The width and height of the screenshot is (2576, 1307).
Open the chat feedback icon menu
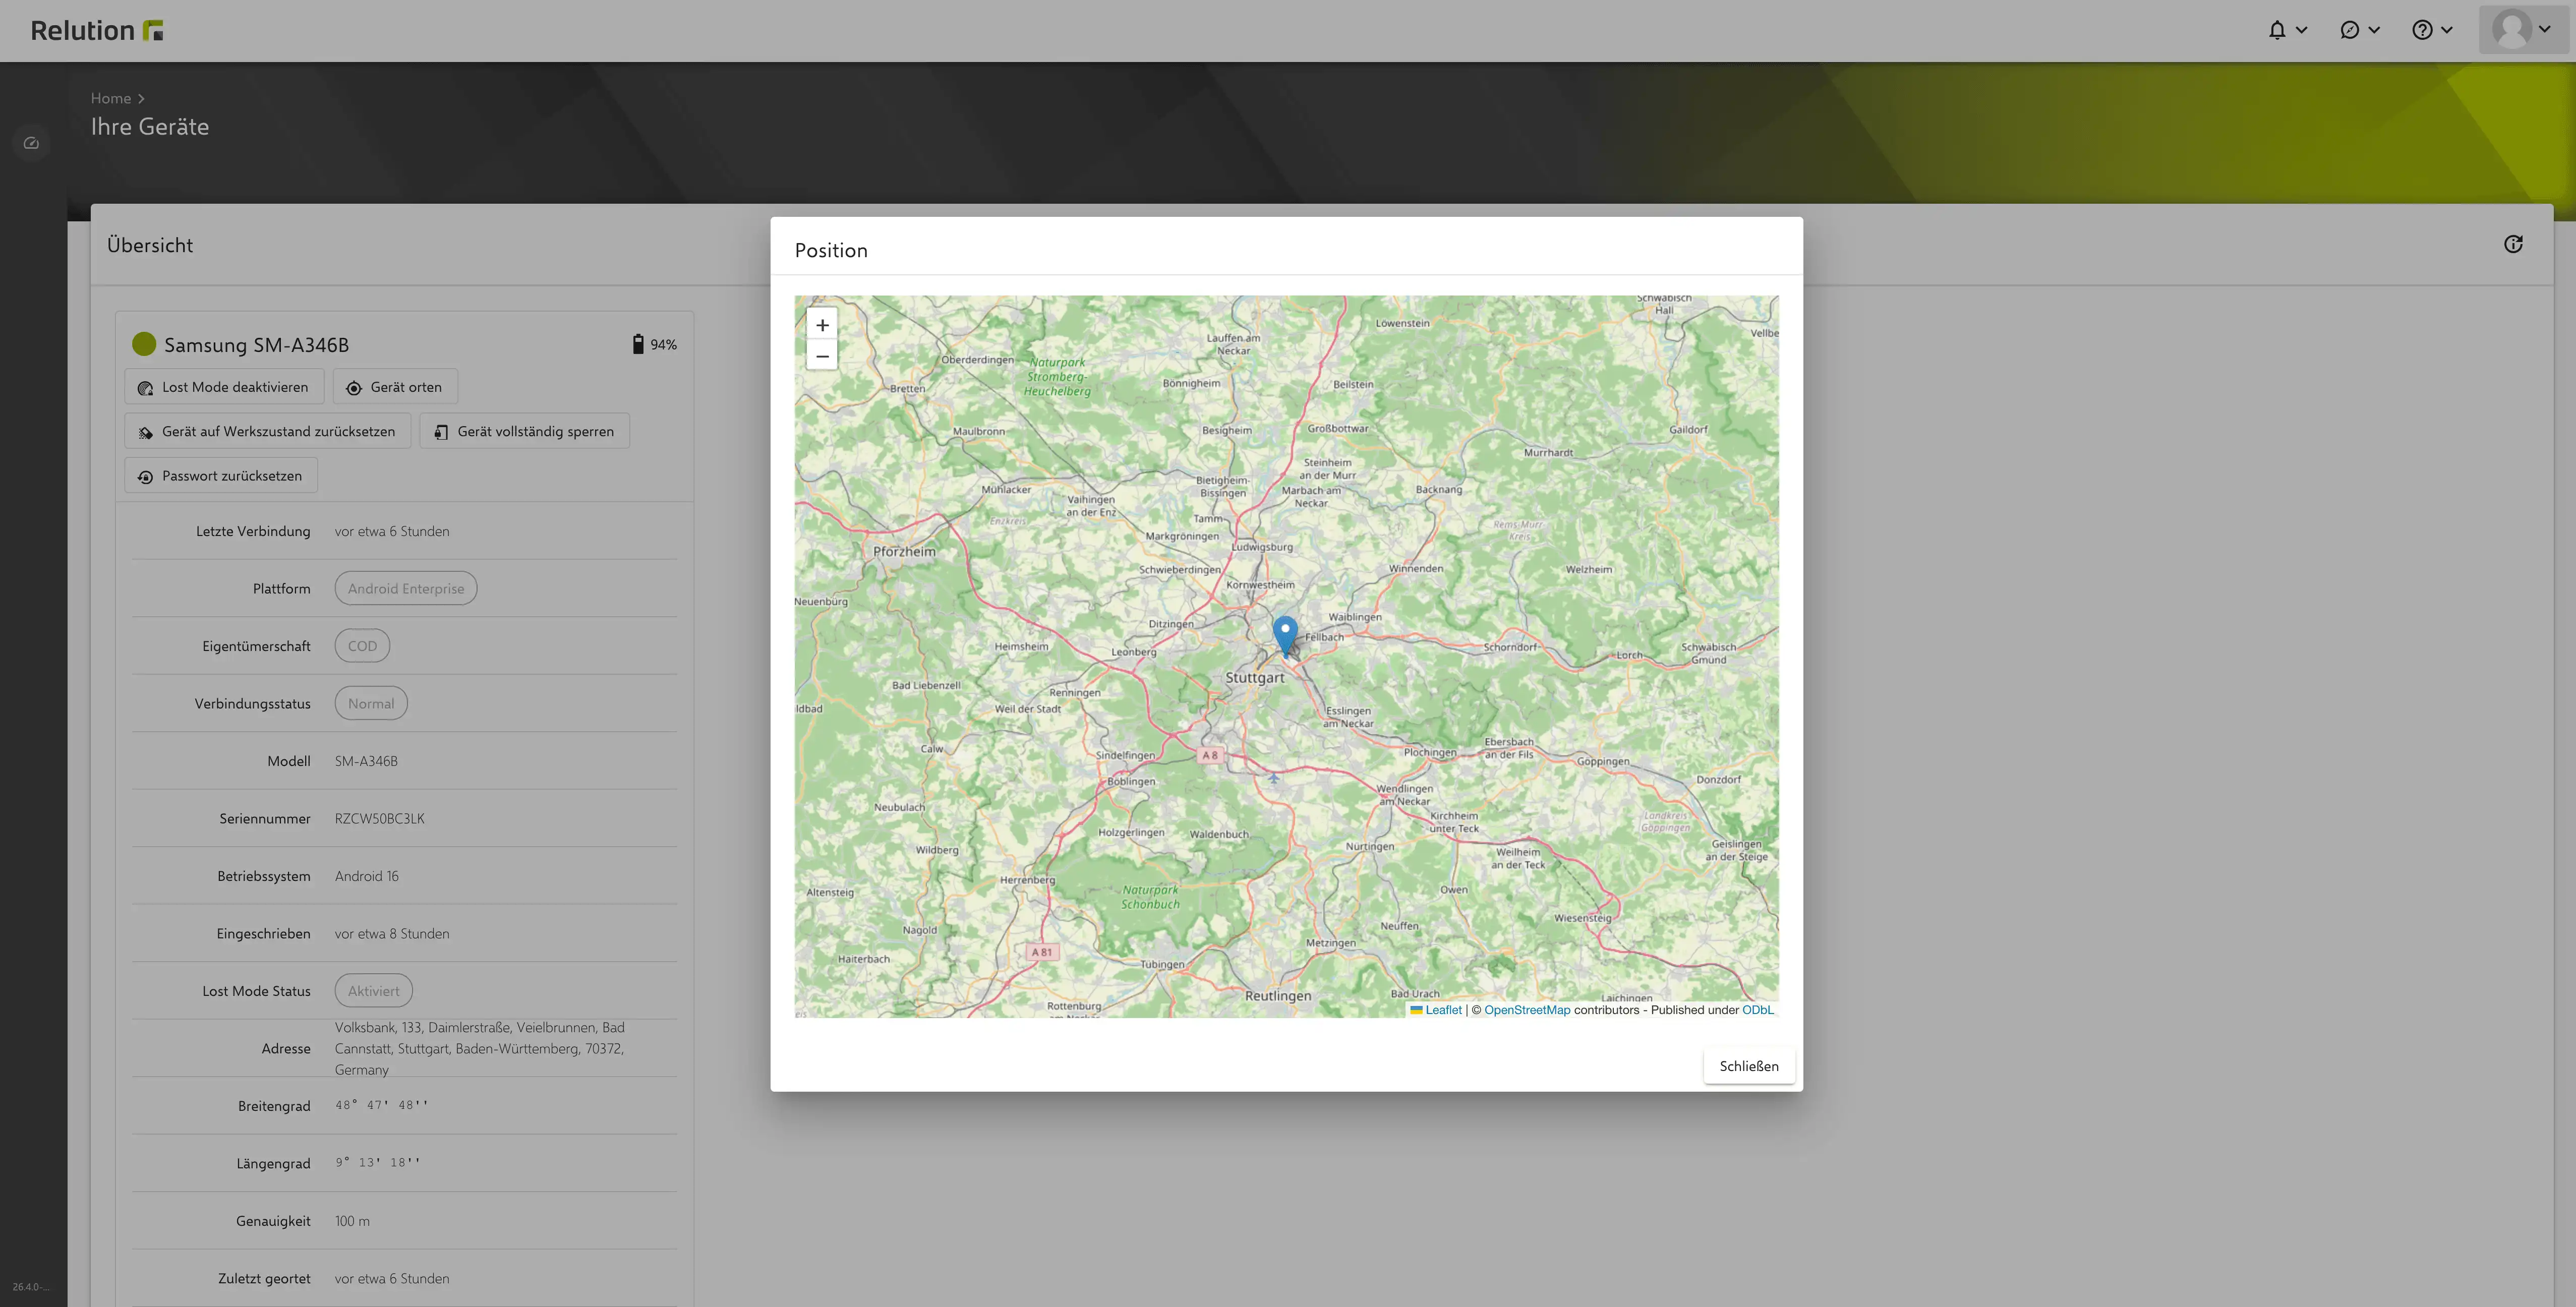click(x=2350, y=30)
